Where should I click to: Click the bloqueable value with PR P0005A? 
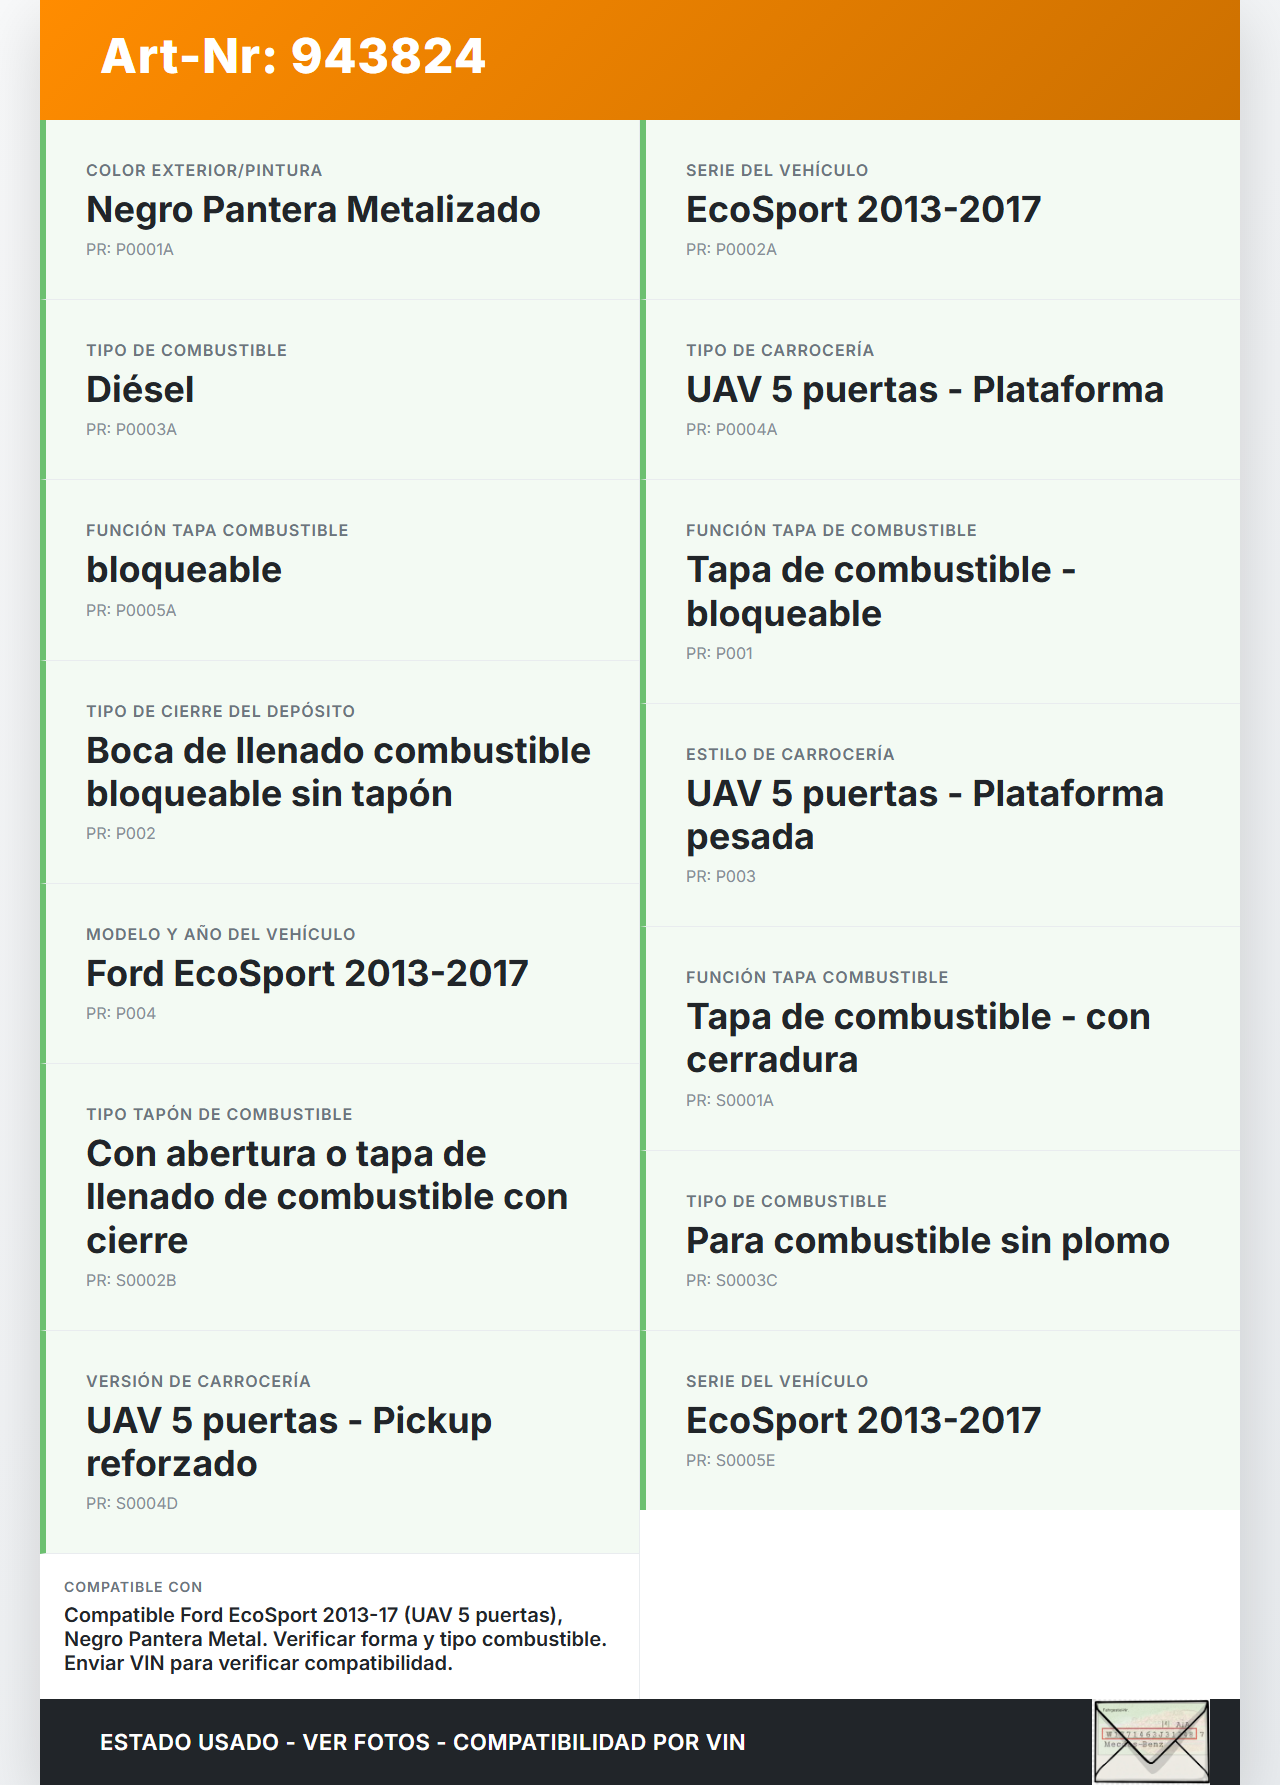coord(184,570)
